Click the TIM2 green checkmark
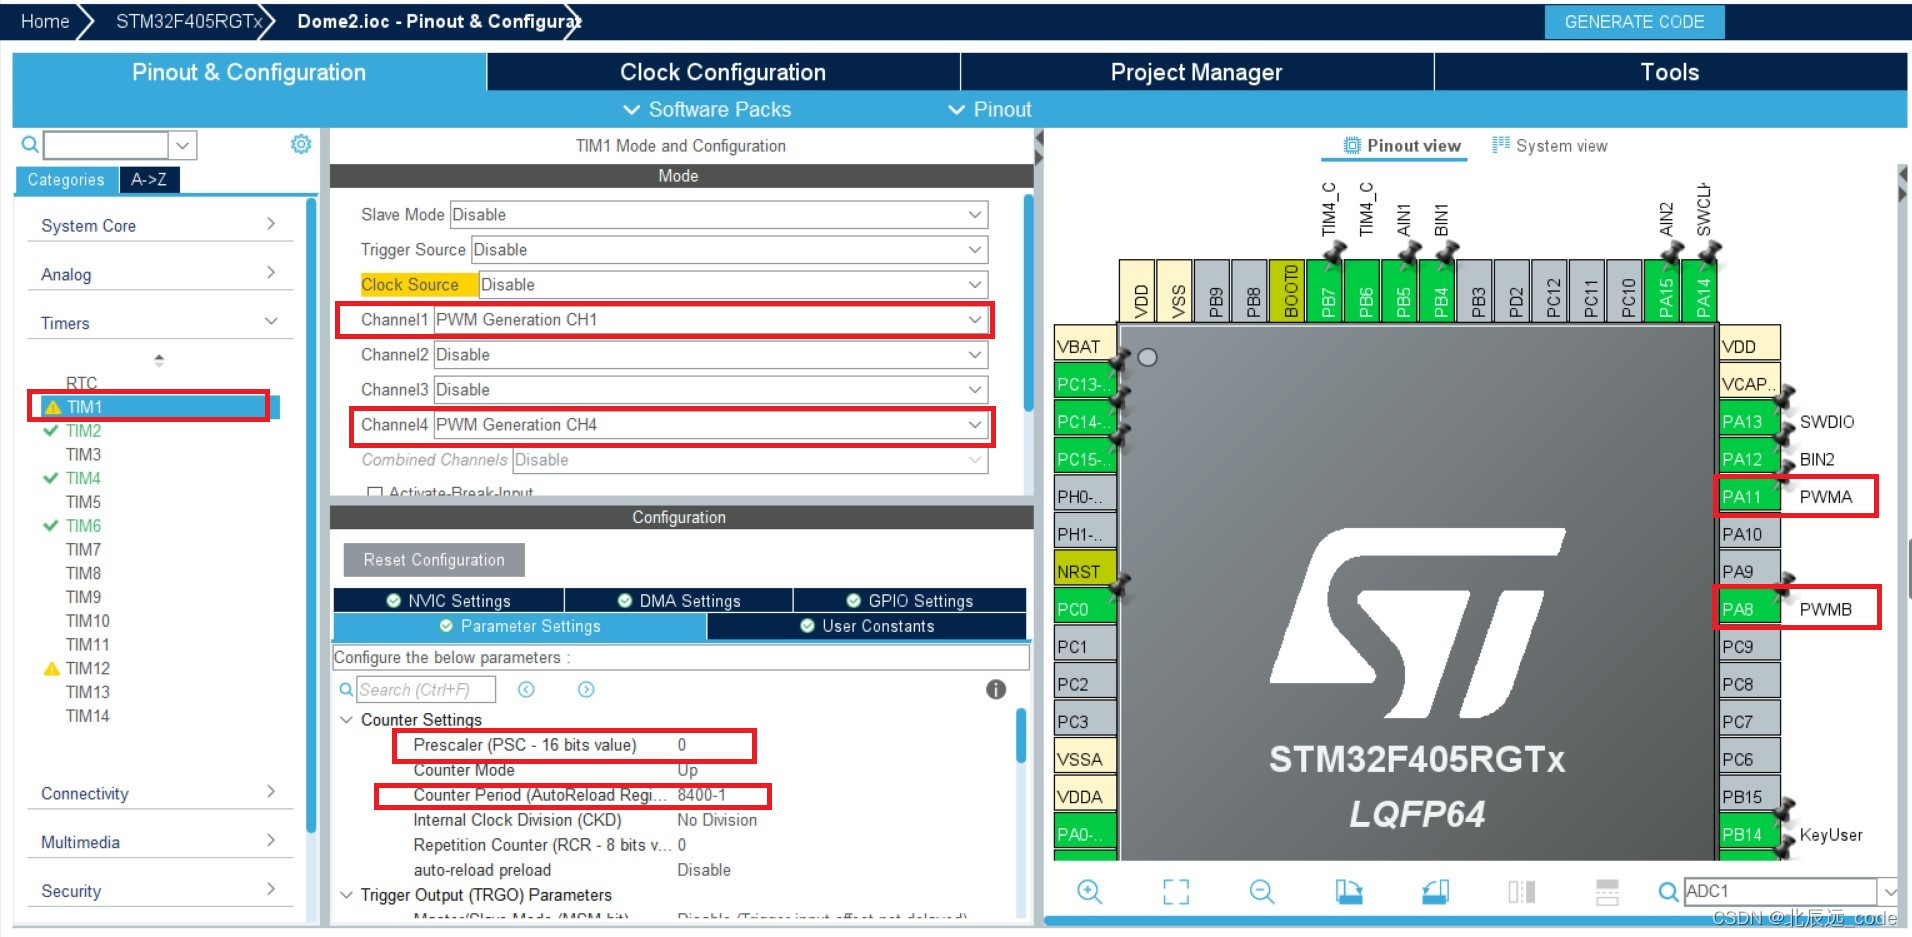 pos(50,431)
